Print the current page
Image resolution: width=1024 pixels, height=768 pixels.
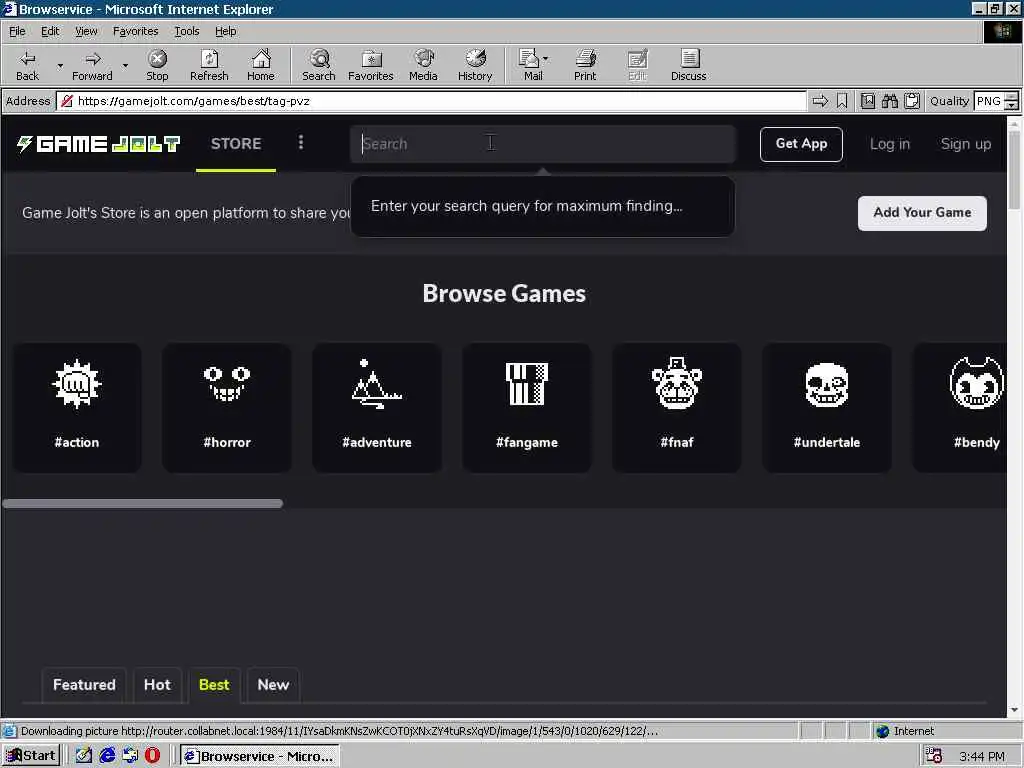pyautogui.click(x=585, y=65)
